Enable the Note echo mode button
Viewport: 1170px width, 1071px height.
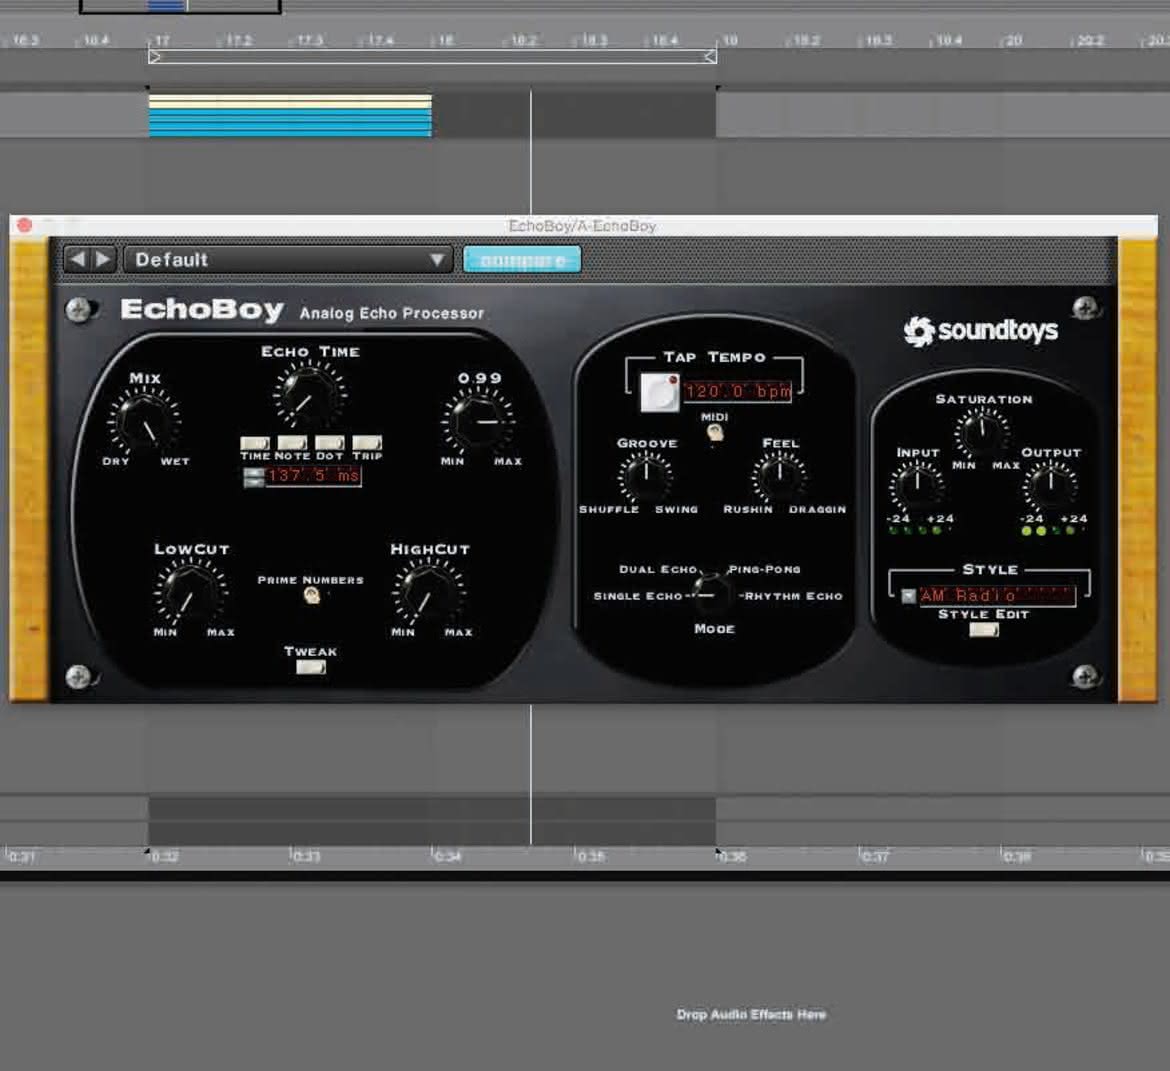coord(292,443)
